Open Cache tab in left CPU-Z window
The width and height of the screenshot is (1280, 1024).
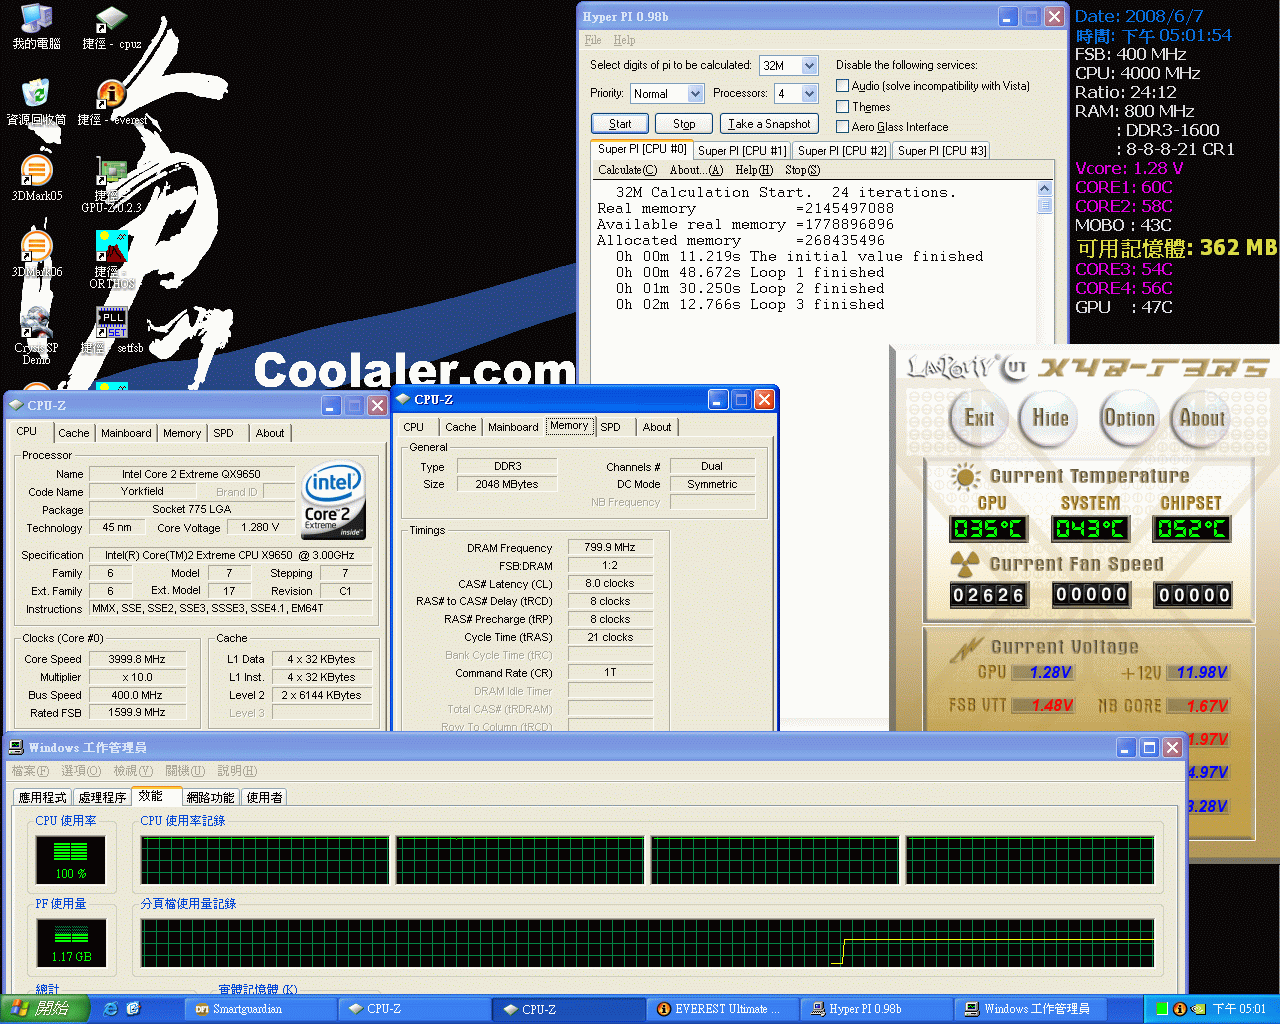coord(73,433)
